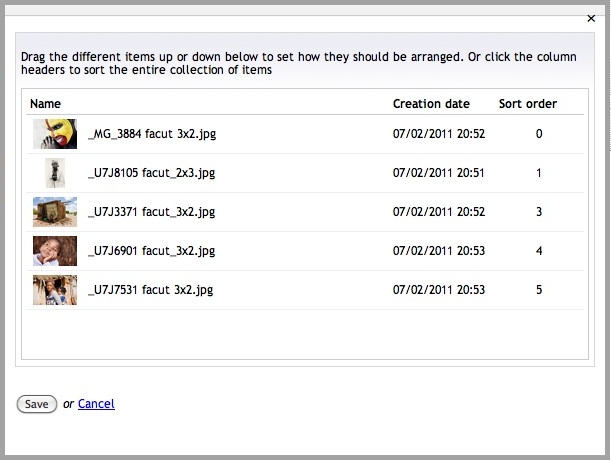611x461 pixels.
Task: Select the _U7J8105 facut_2x3.jpg filename
Action: point(152,173)
